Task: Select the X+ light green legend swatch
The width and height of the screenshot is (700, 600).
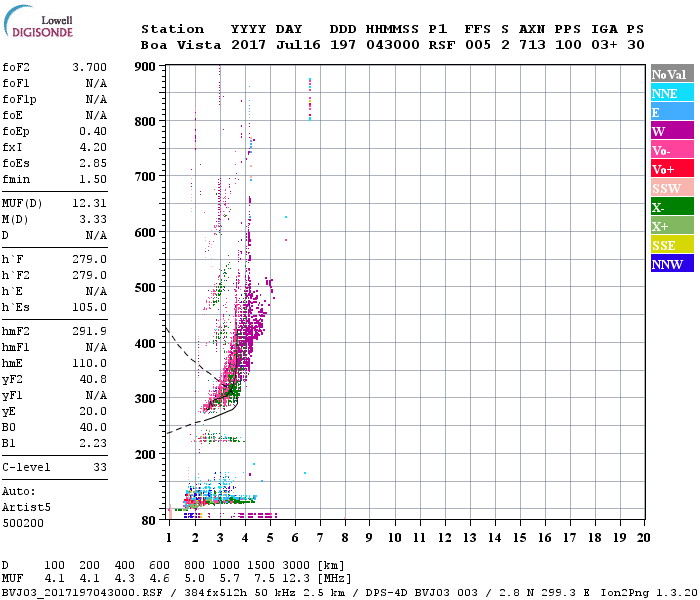Action: point(672,225)
